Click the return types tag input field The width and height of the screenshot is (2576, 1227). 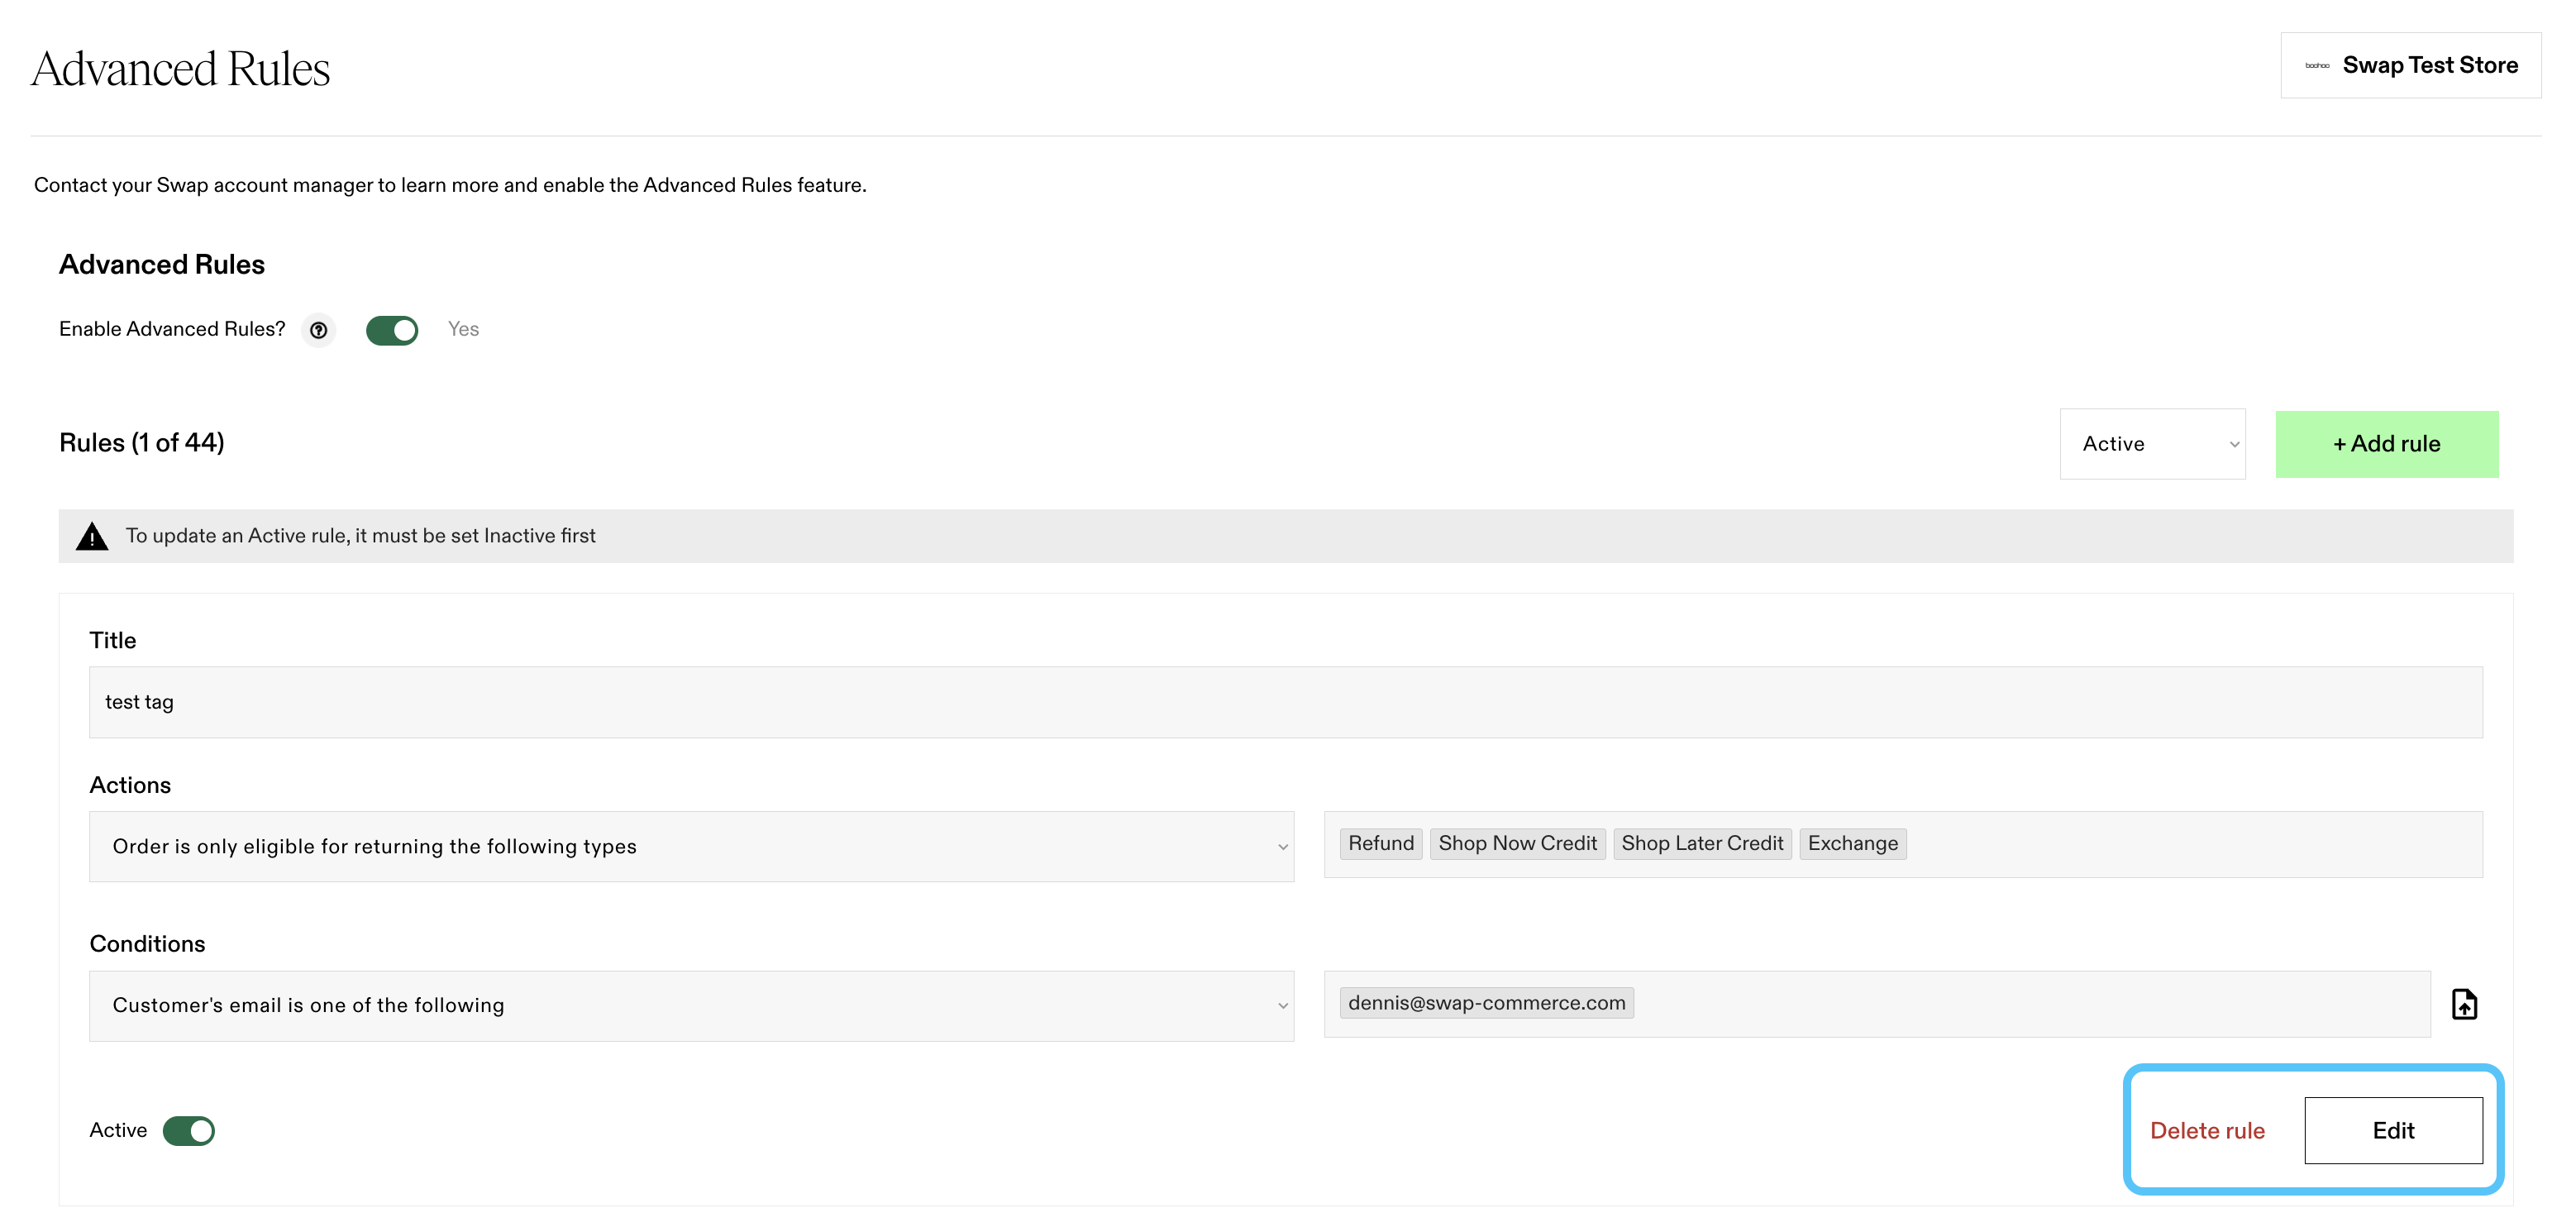tap(1903, 844)
